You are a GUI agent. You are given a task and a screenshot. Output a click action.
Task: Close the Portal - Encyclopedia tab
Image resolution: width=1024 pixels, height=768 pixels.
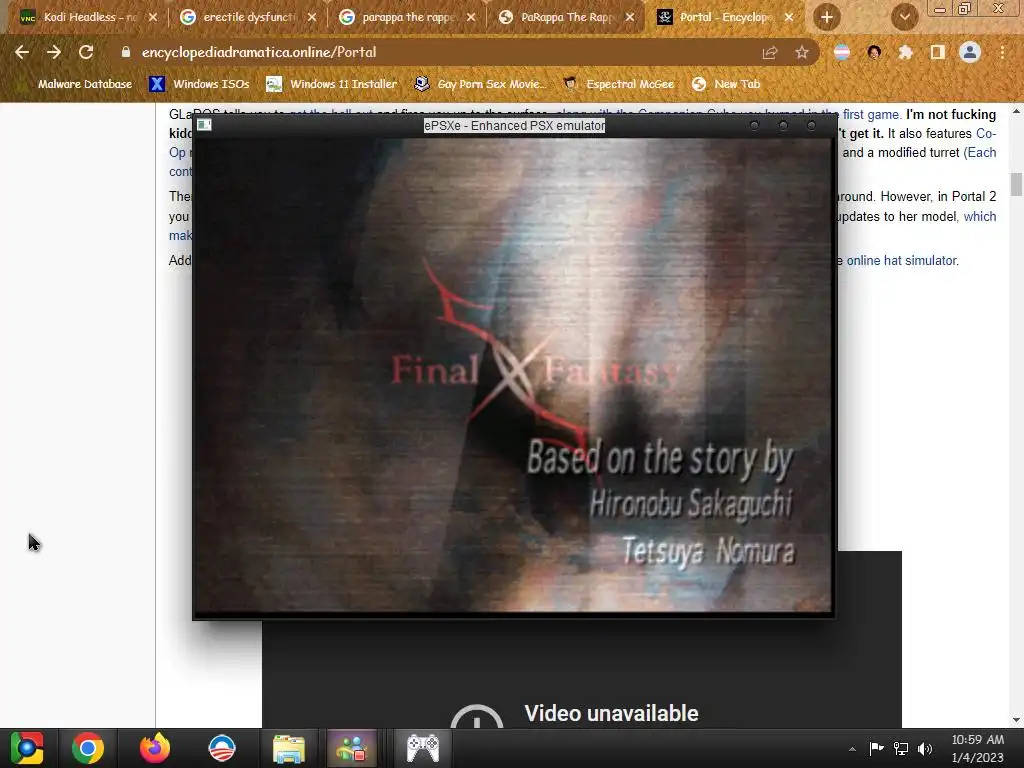pyautogui.click(x=789, y=17)
